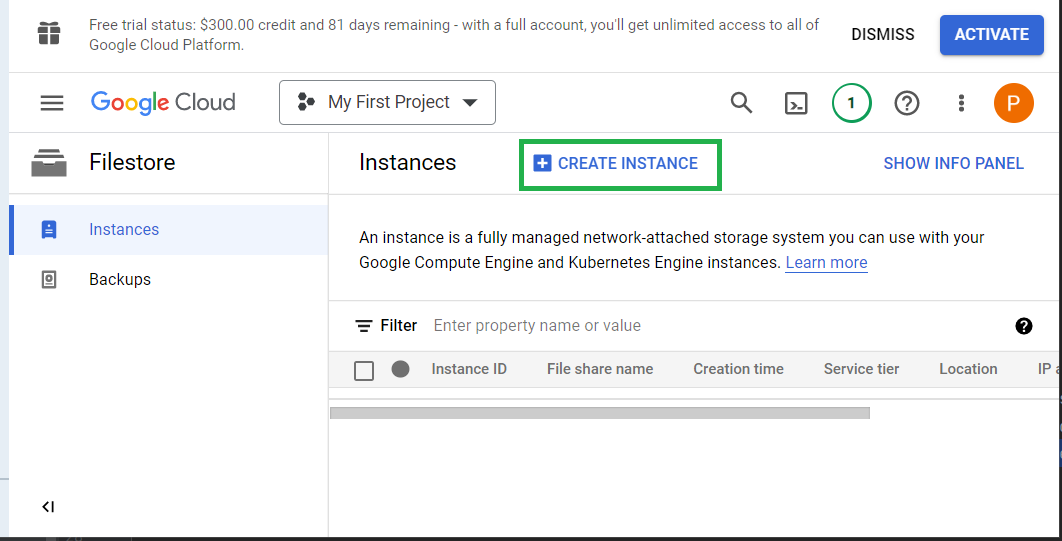Screen dimensions: 1062x541
Task: Open the help question mark icon
Action: coord(907,103)
